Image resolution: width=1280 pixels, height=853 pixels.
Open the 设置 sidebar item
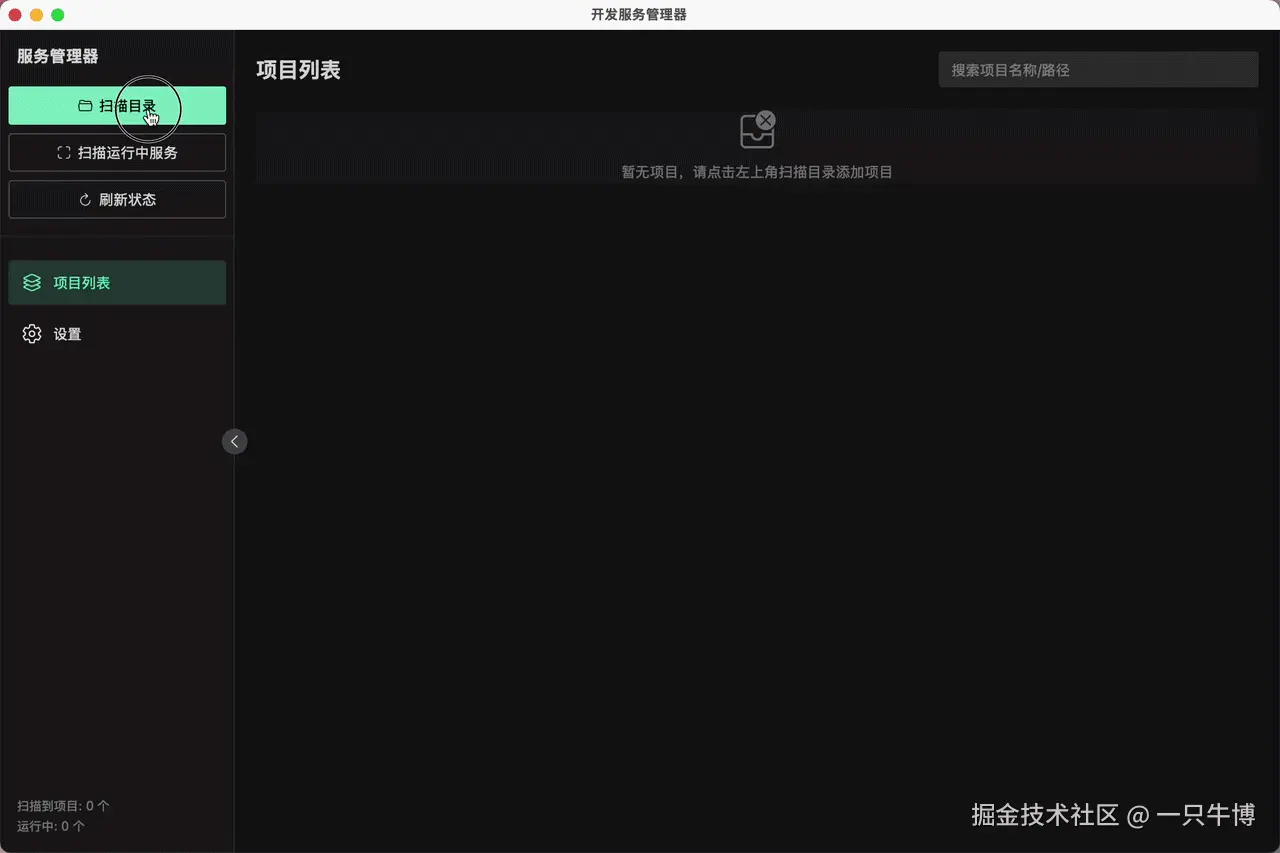tap(117, 334)
